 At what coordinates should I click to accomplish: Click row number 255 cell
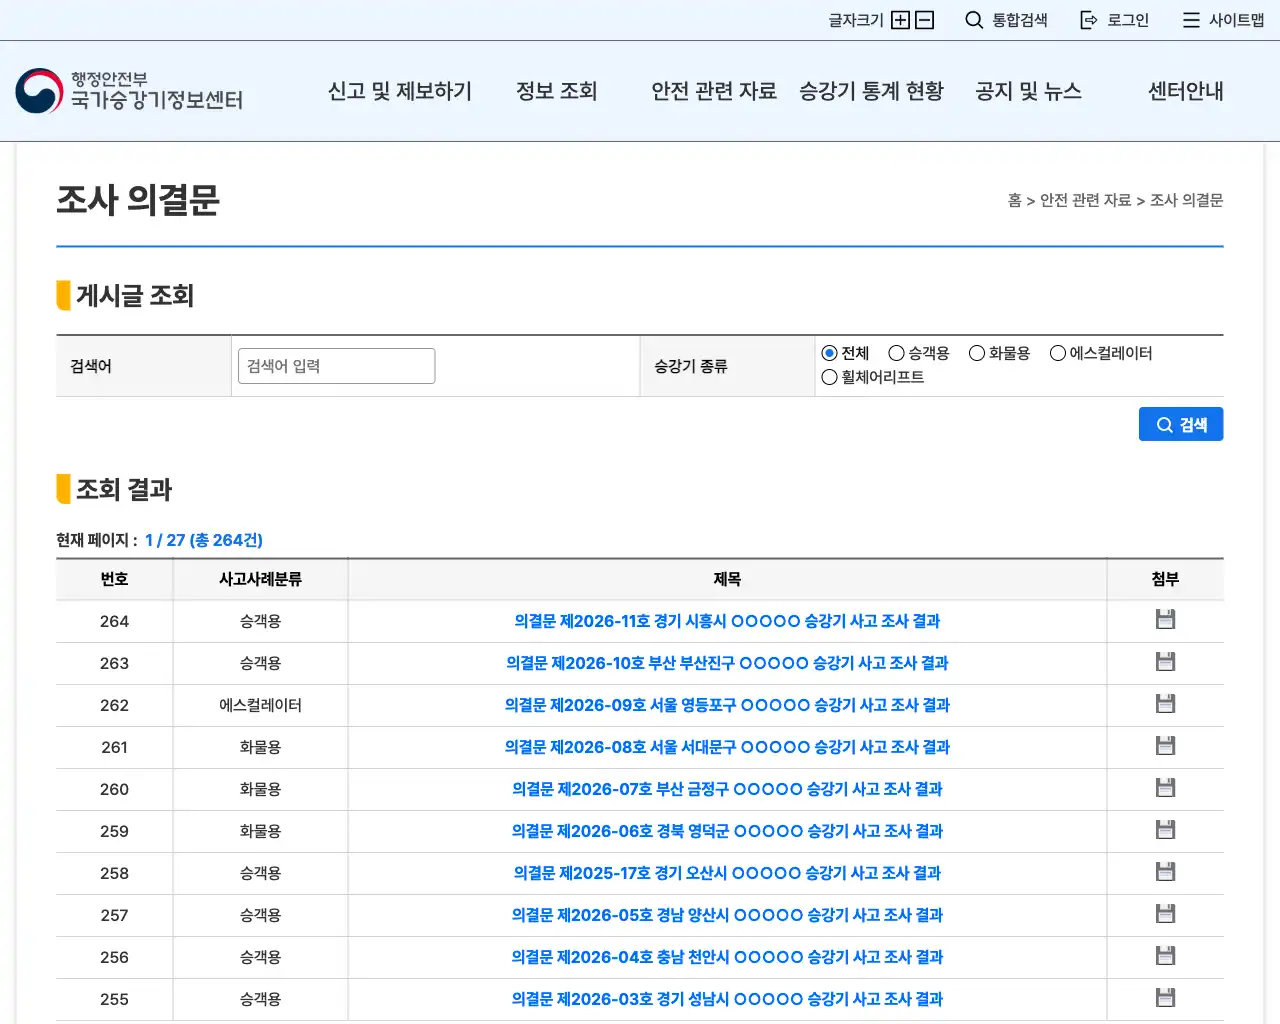tap(114, 999)
